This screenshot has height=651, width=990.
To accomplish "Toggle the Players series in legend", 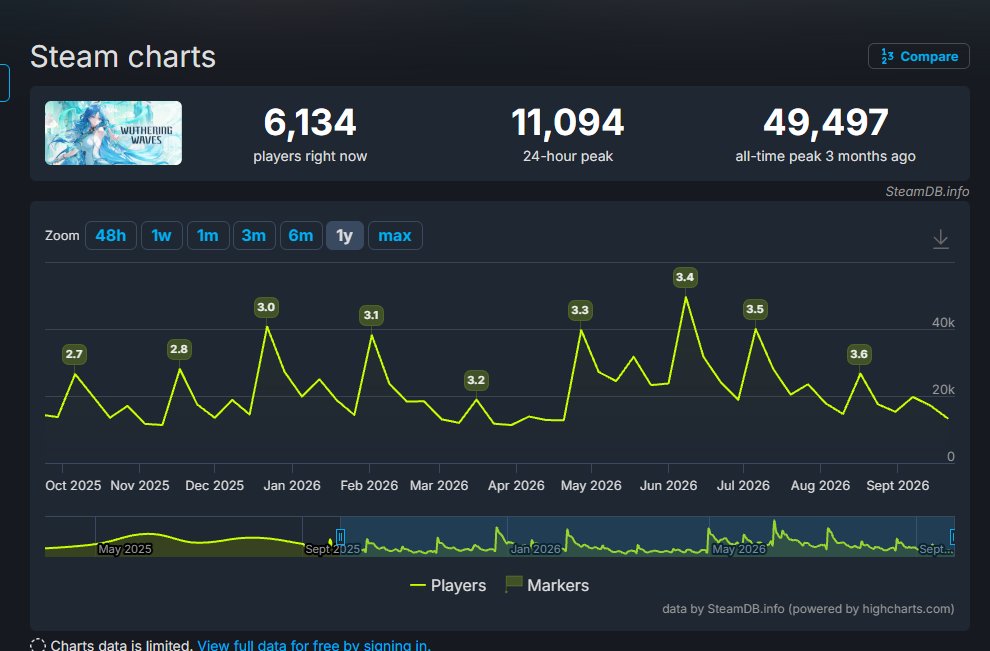I will coord(448,585).
